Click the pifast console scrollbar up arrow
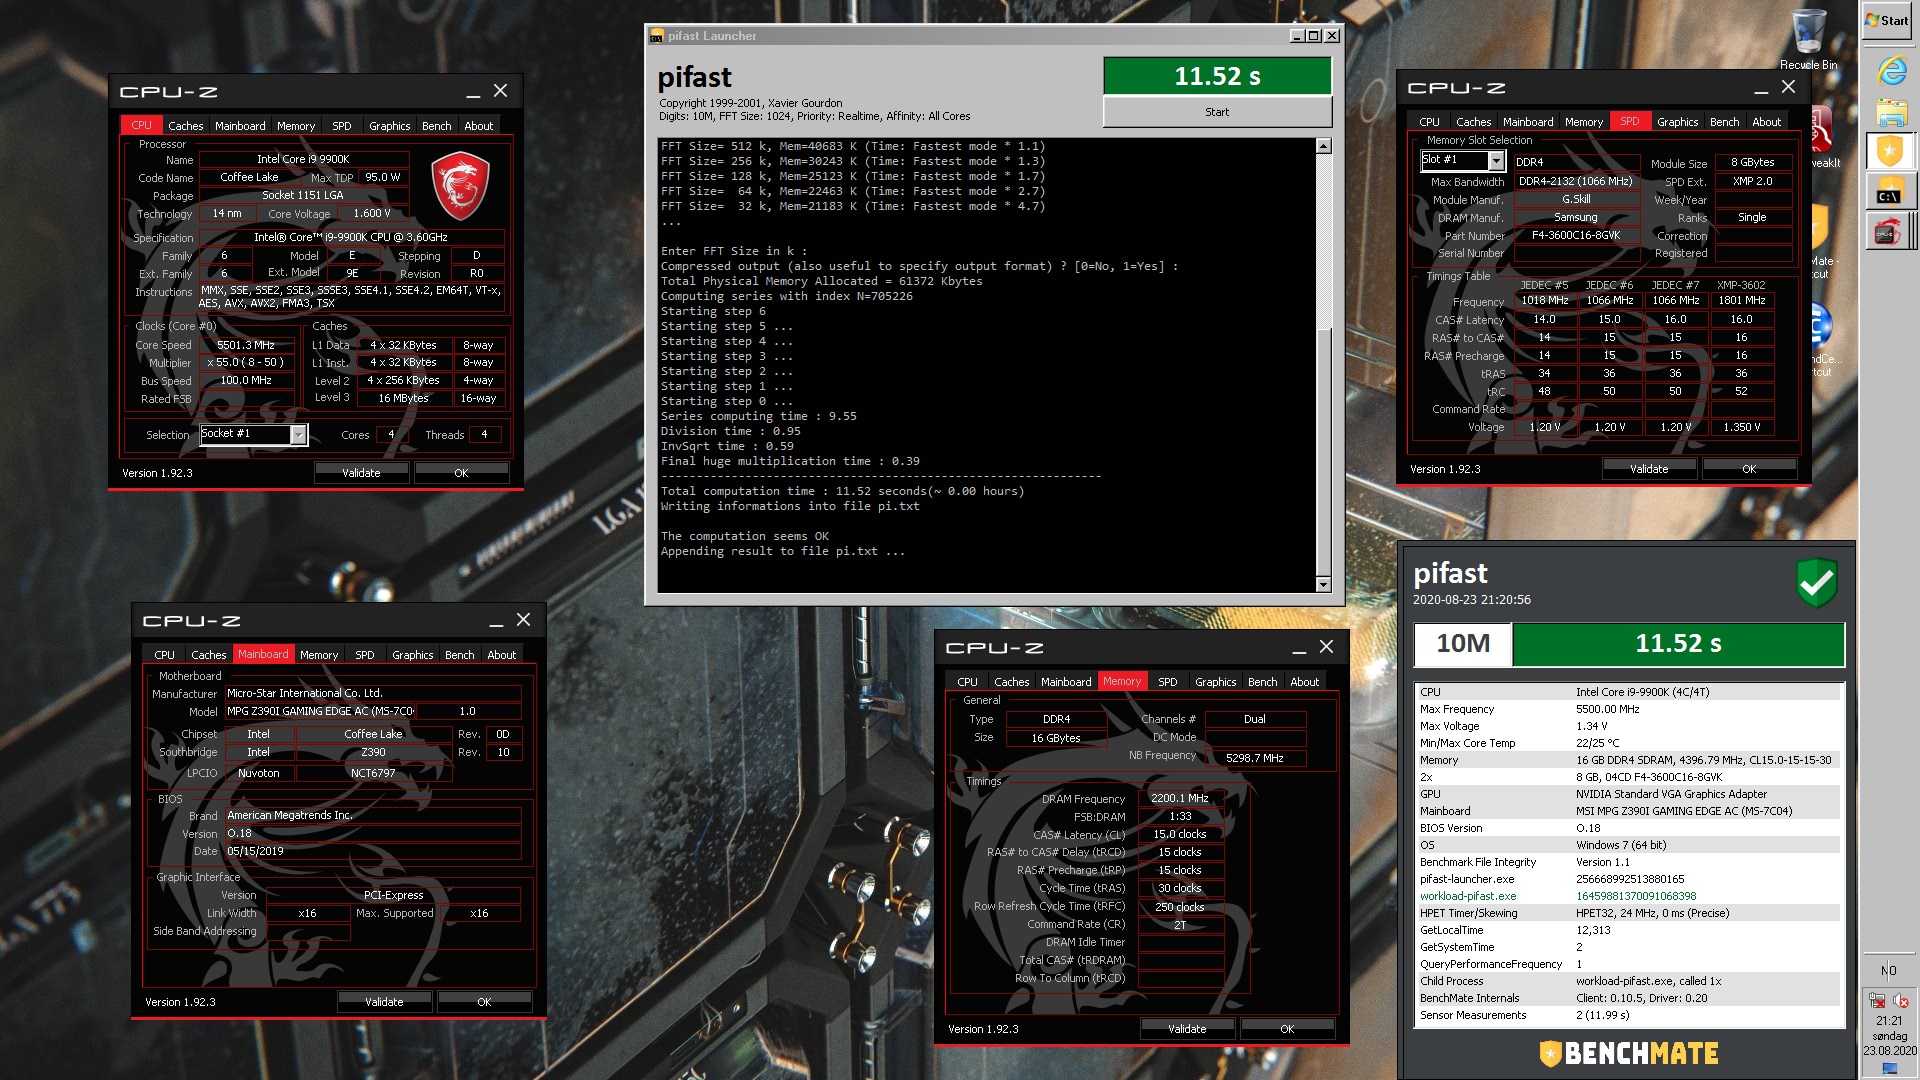Viewport: 1920px width, 1080px height. tap(1324, 147)
